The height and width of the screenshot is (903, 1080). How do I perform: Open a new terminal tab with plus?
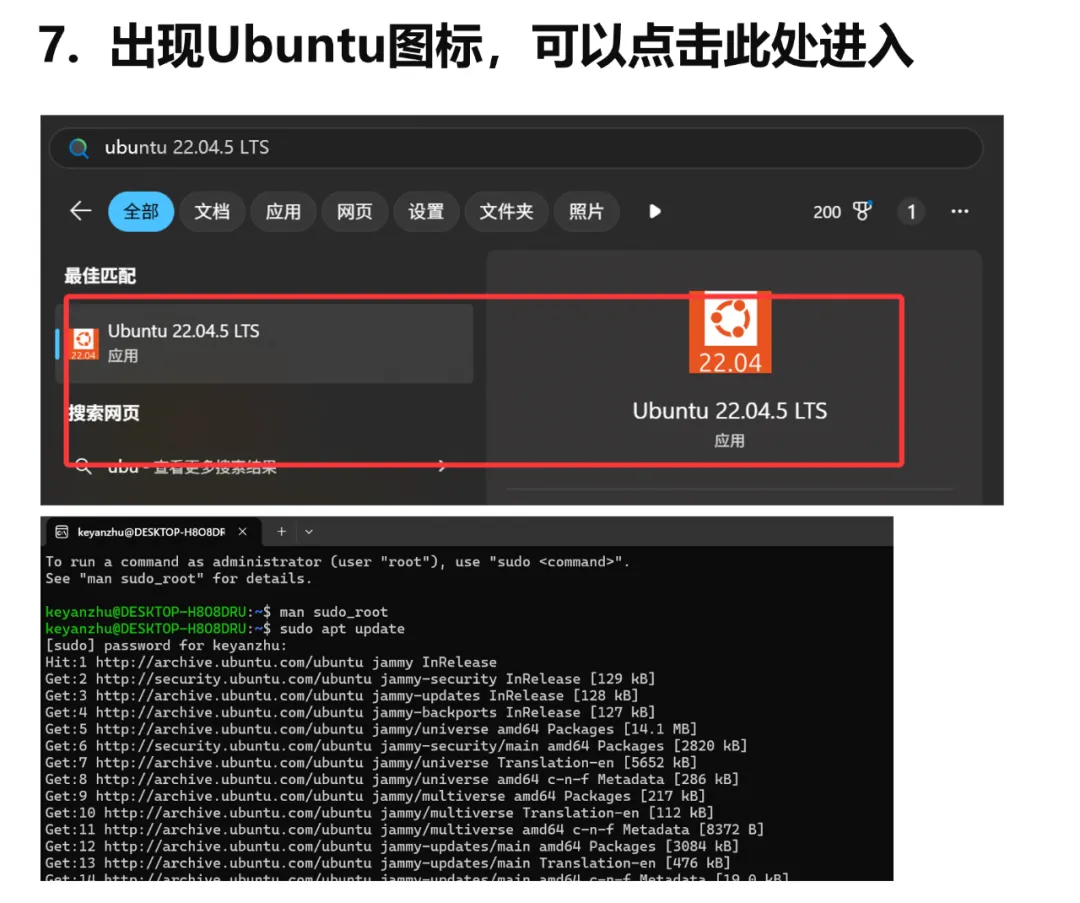(x=281, y=532)
